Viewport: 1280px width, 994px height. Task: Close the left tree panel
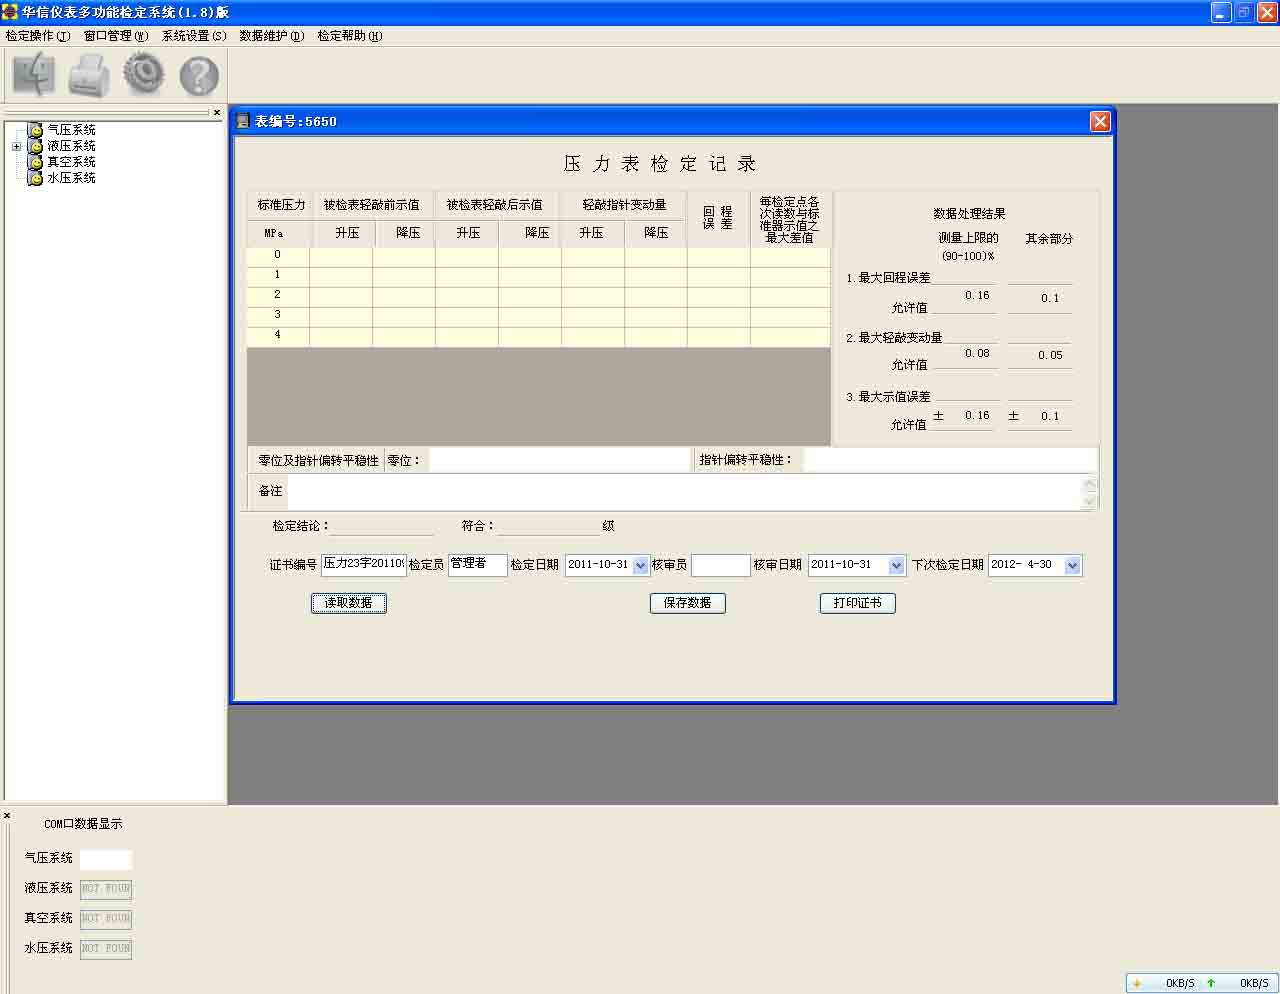pyautogui.click(x=217, y=112)
